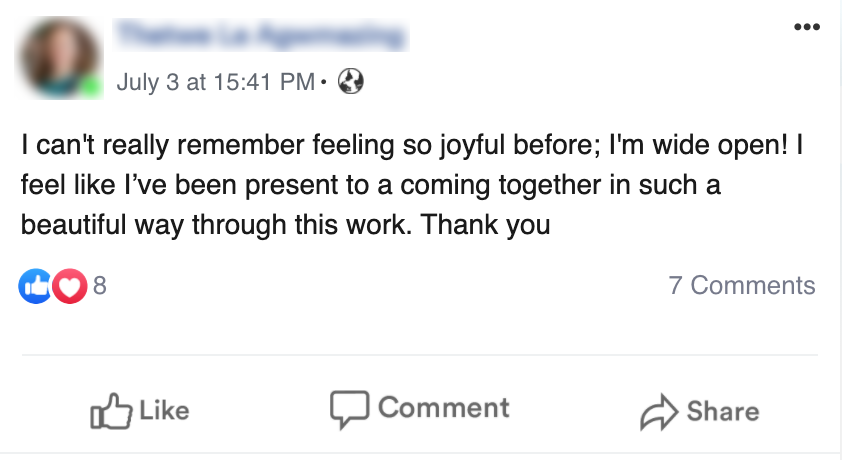Click the arrow icon beside Share
This screenshot has height=460, width=842.
658,411
